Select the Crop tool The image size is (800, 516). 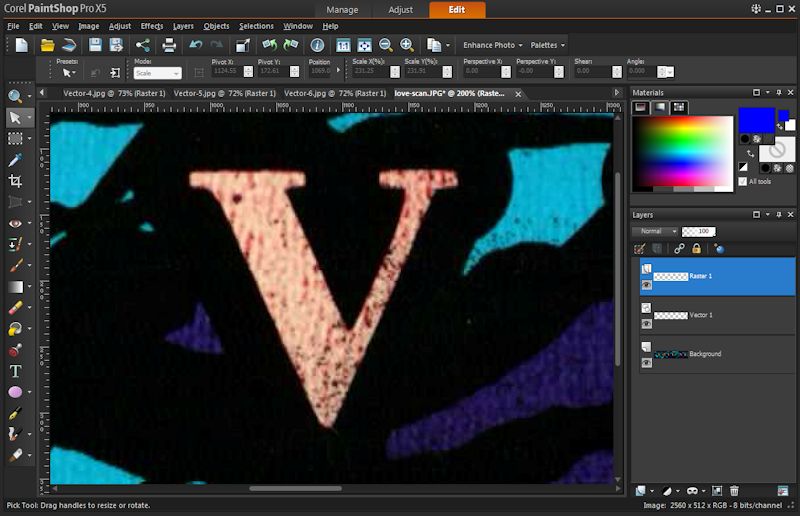point(15,181)
